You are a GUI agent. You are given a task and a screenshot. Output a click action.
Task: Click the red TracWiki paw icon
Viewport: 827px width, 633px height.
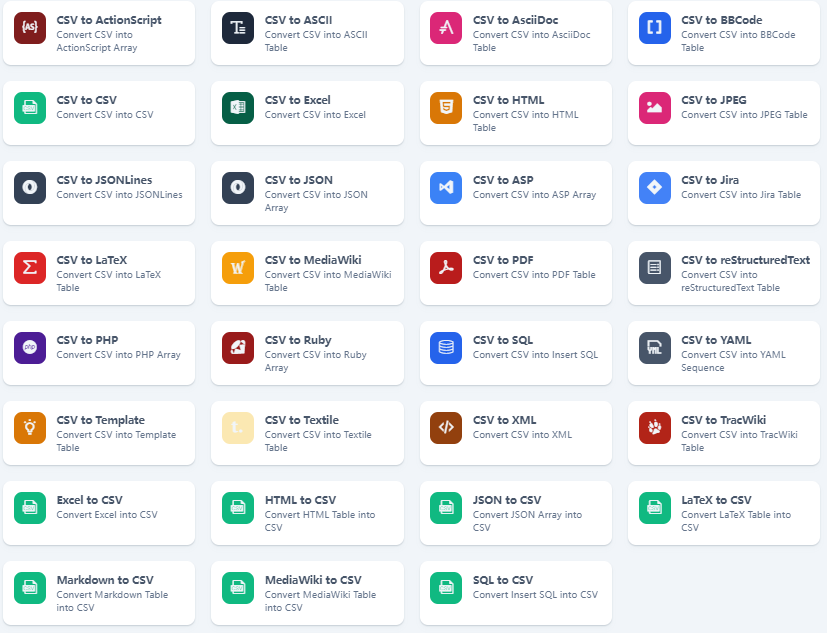[x=655, y=427]
